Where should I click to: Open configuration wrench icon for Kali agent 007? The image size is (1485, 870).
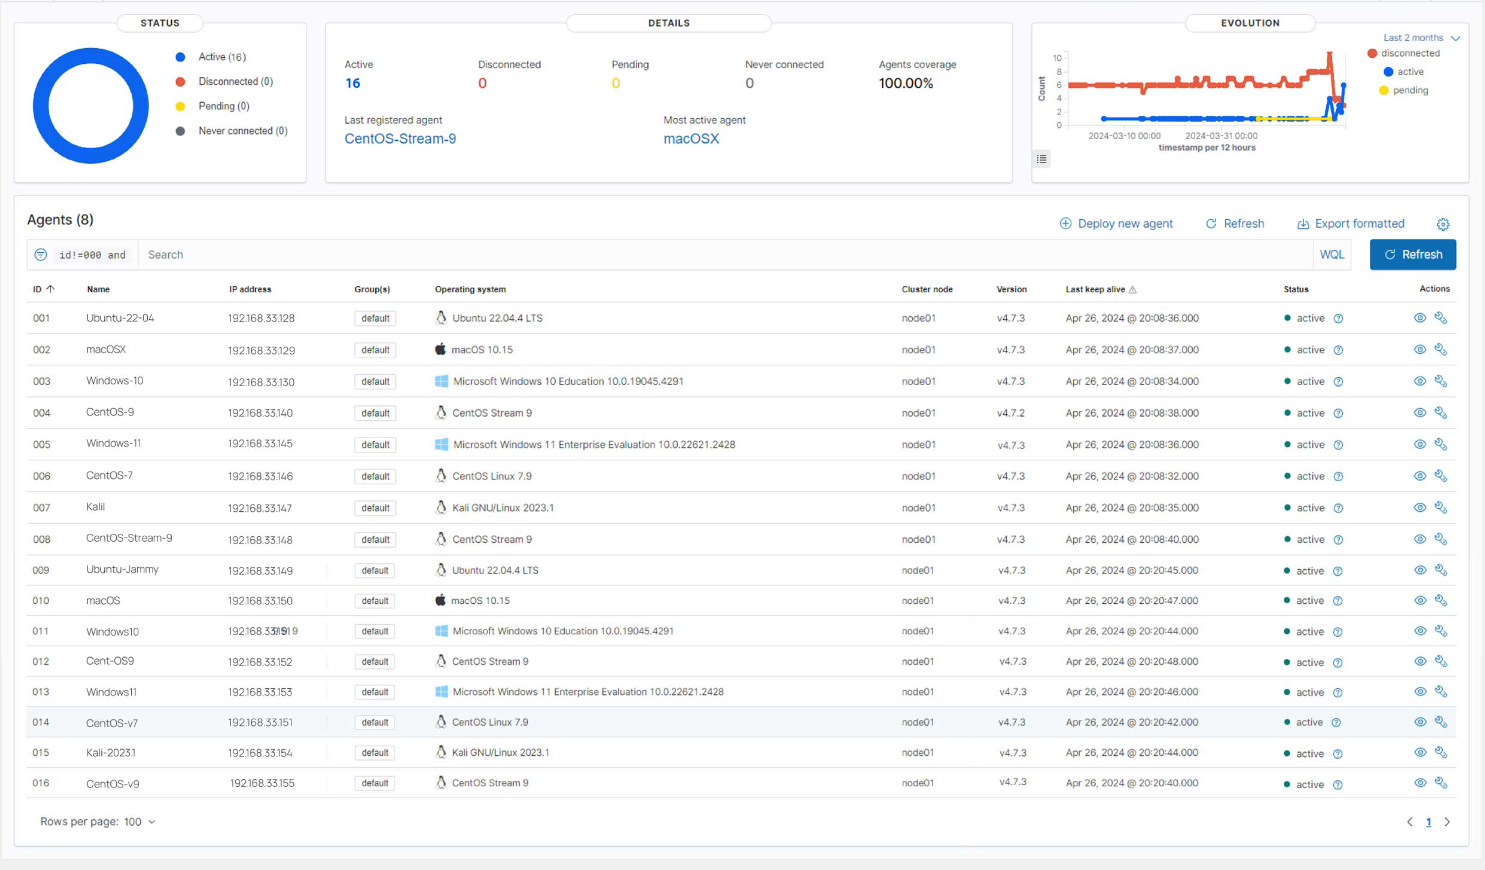[x=1441, y=508]
